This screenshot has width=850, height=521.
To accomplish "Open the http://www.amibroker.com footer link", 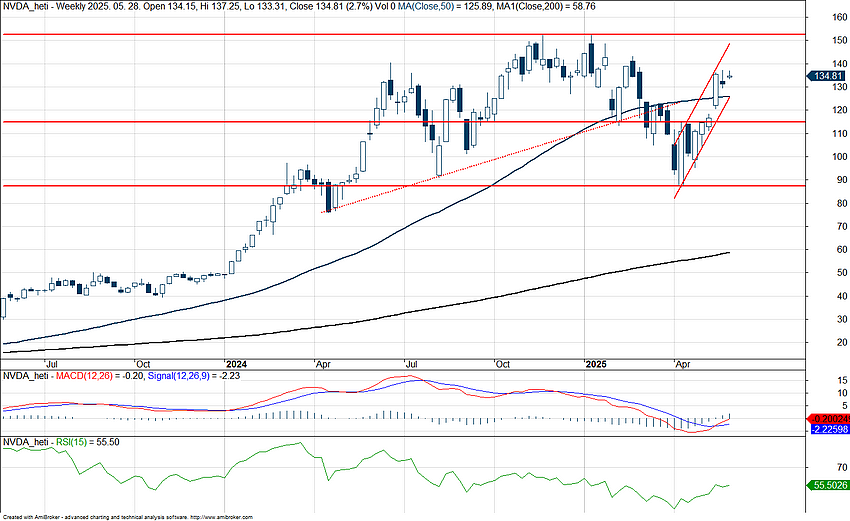I will coord(221,517).
